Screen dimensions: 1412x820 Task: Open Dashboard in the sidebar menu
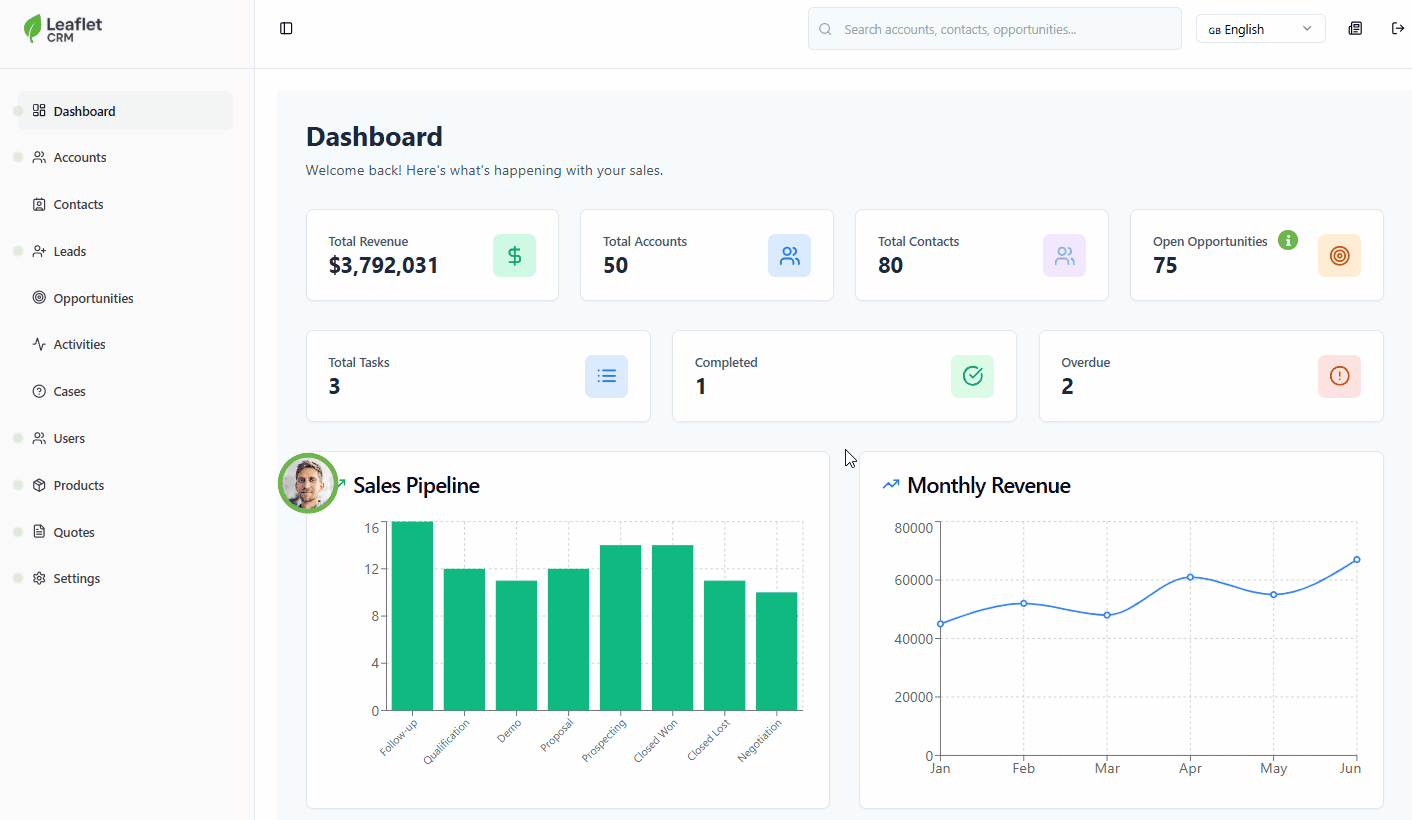tap(125, 111)
